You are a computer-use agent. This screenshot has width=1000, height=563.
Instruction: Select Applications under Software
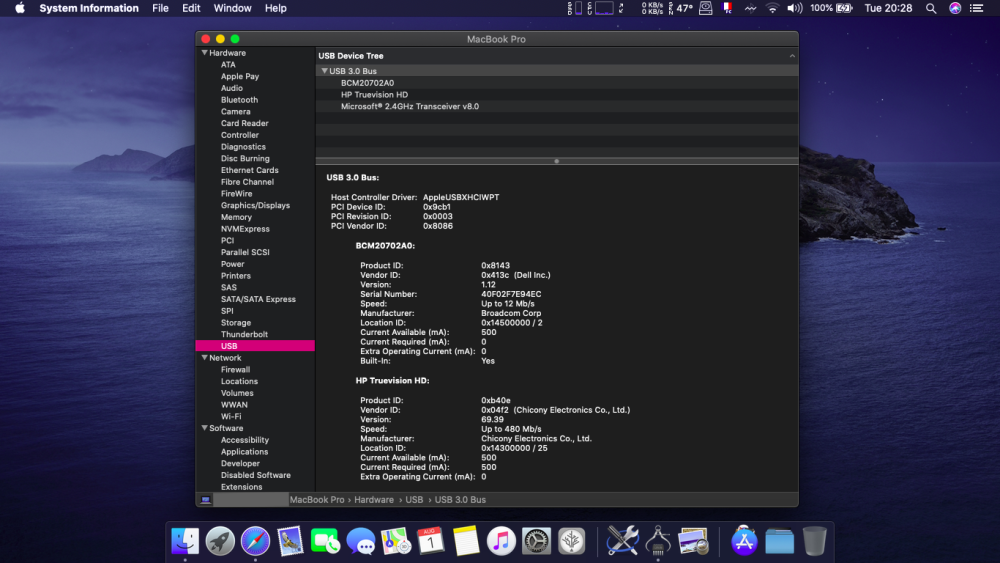pyautogui.click(x=244, y=451)
